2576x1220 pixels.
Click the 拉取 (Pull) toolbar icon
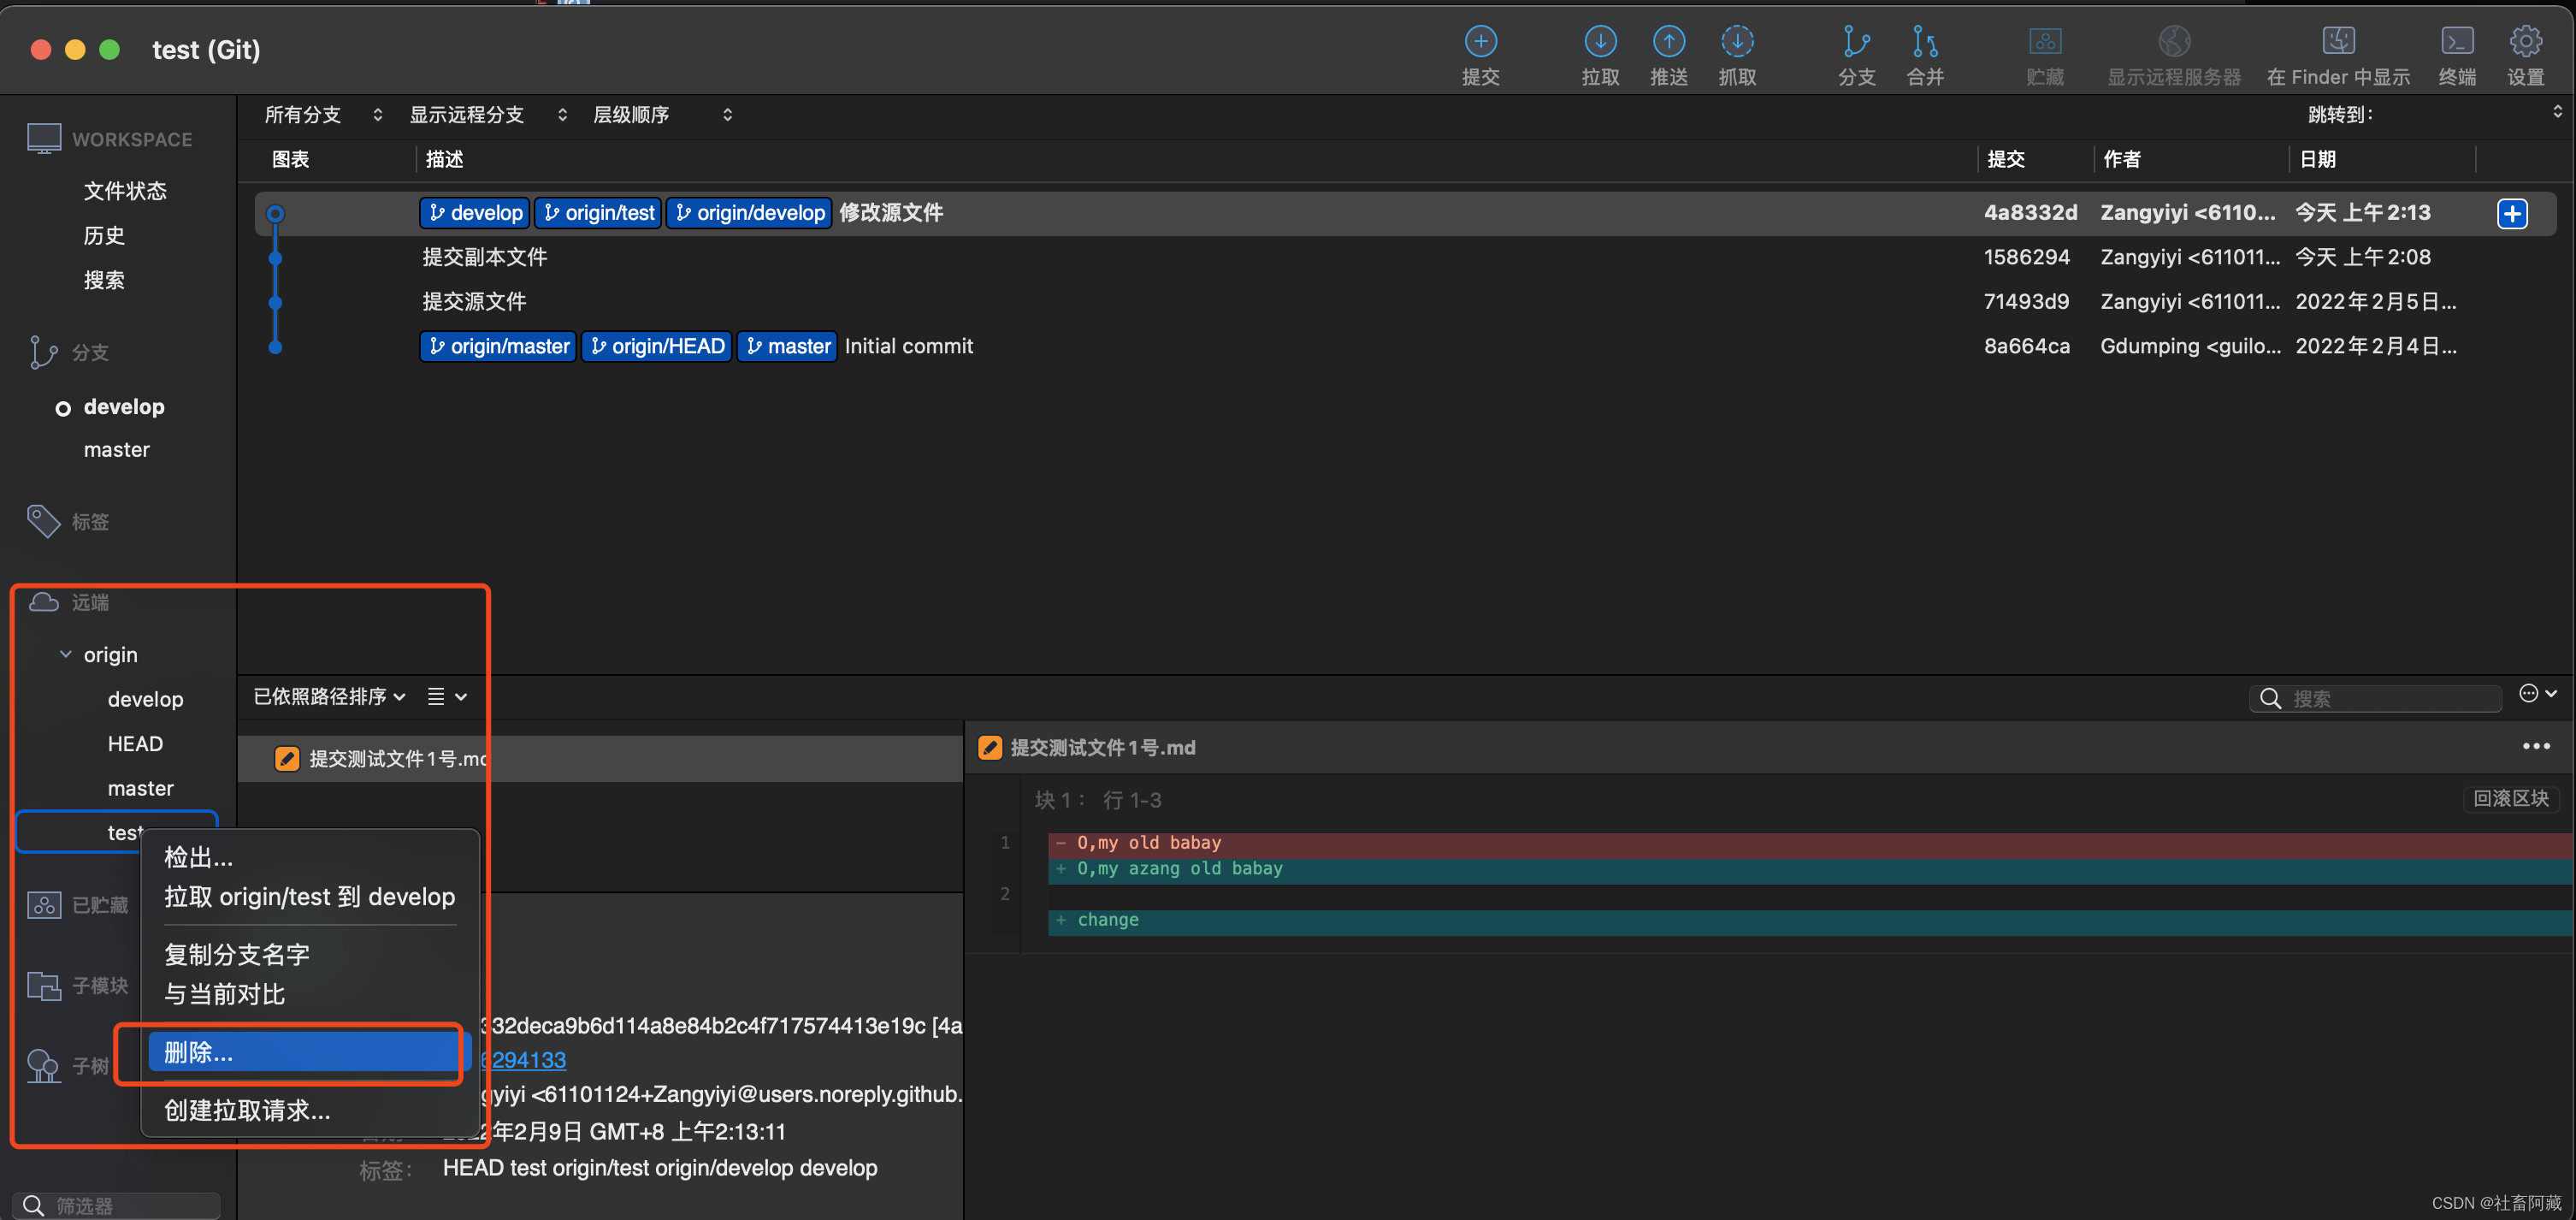tap(1600, 42)
